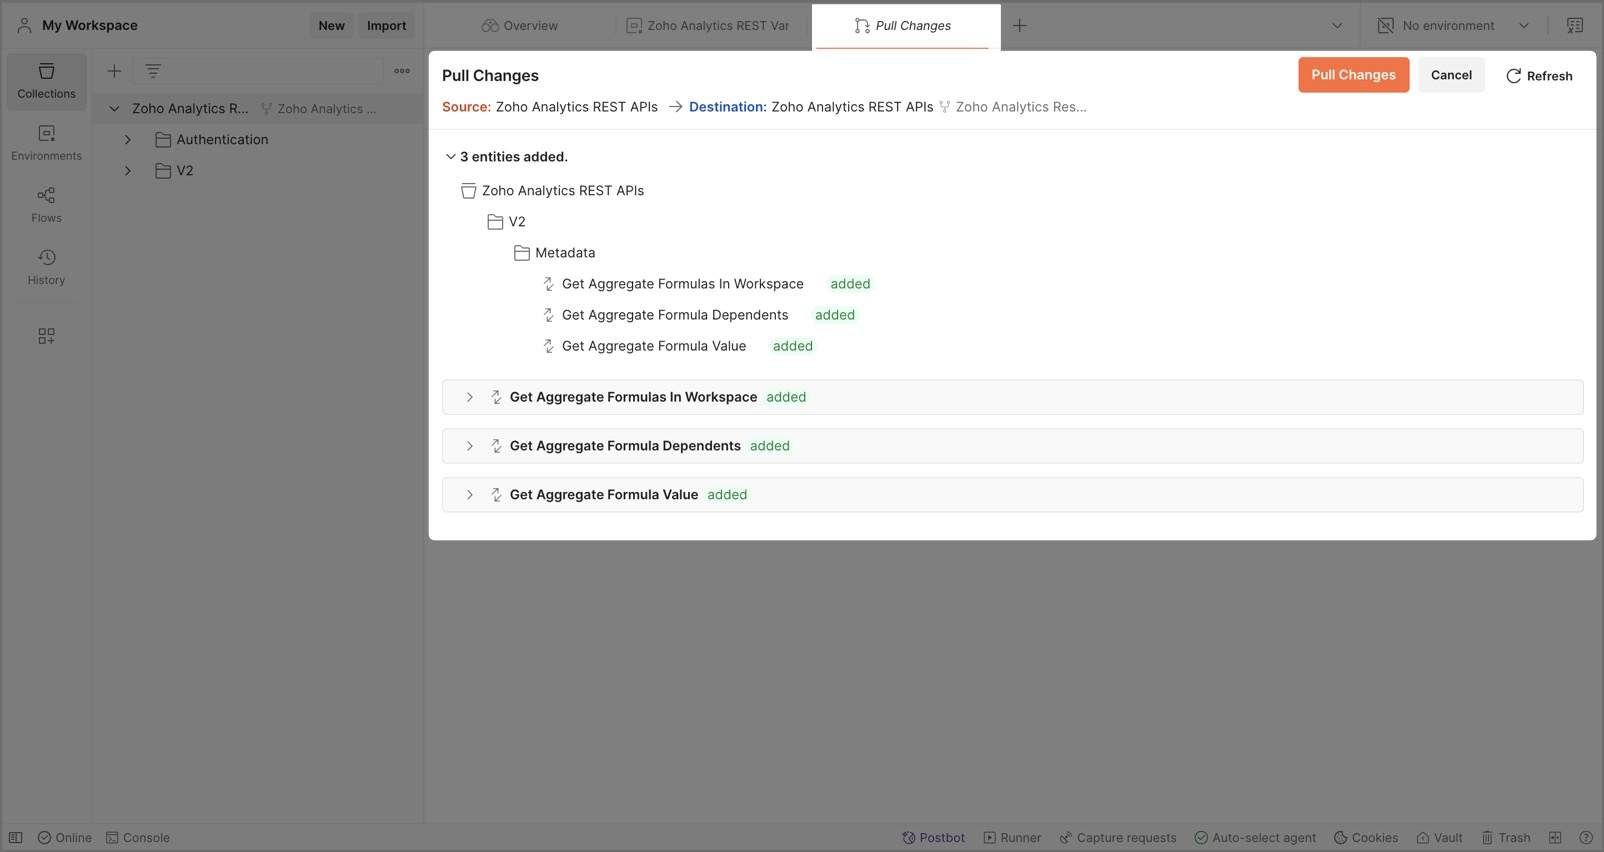Screen dimensions: 1604x852
Task: Click the destination fork name Zoho Analytics Res...
Action: pyautogui.click(x=1021, y=107)
